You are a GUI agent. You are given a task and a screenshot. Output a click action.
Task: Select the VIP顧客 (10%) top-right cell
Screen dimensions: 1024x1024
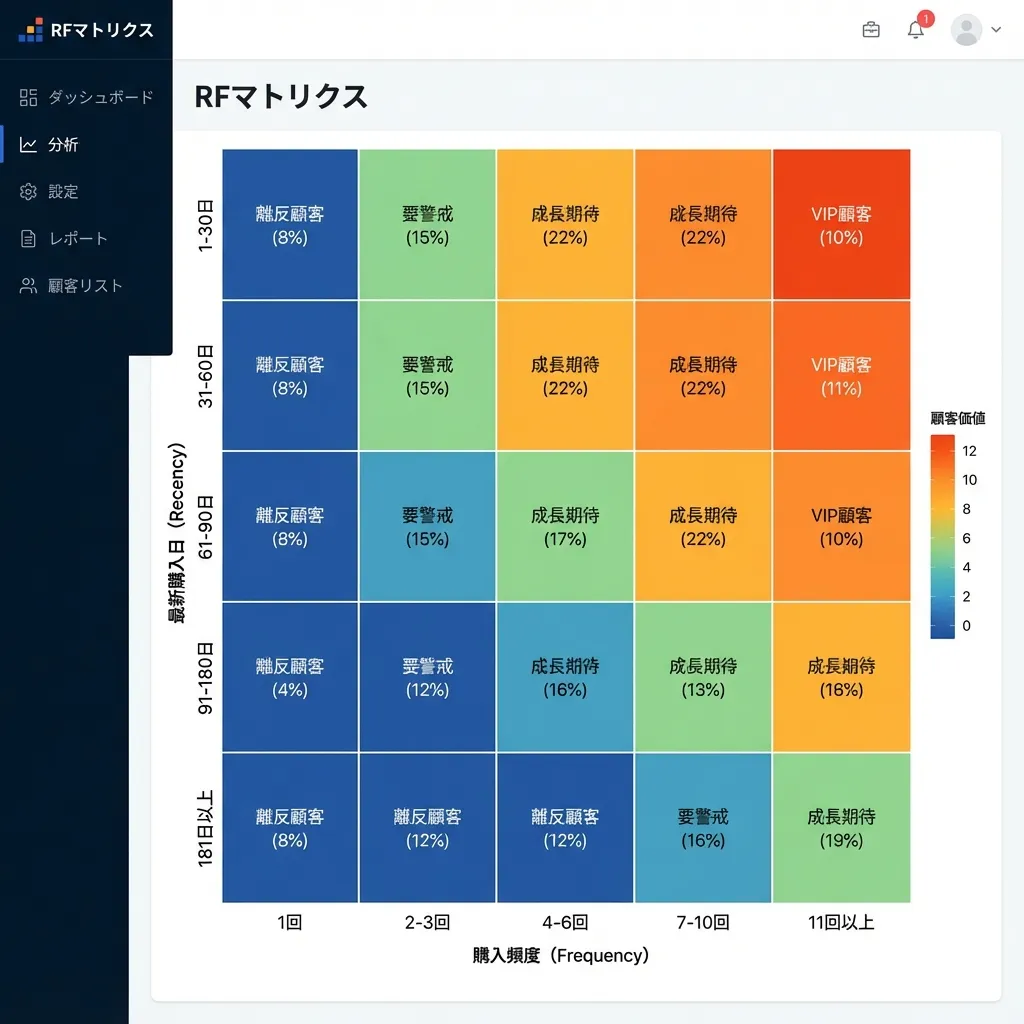840,224
